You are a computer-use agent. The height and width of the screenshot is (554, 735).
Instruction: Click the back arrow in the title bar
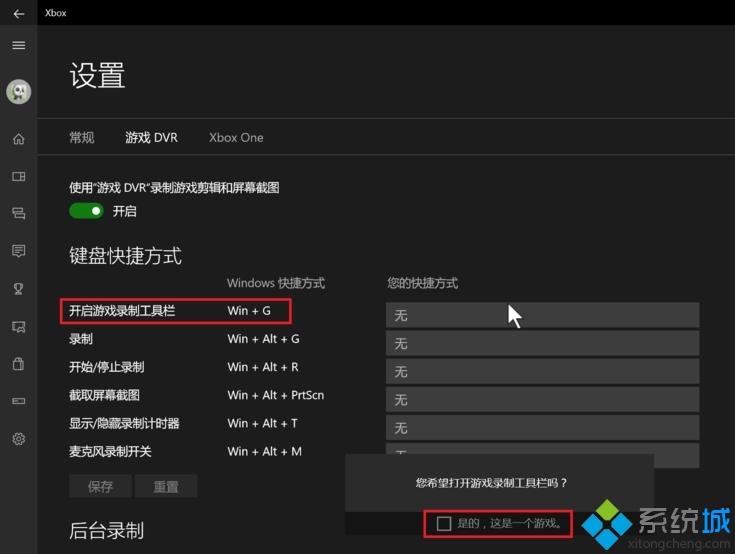[19, 14]
